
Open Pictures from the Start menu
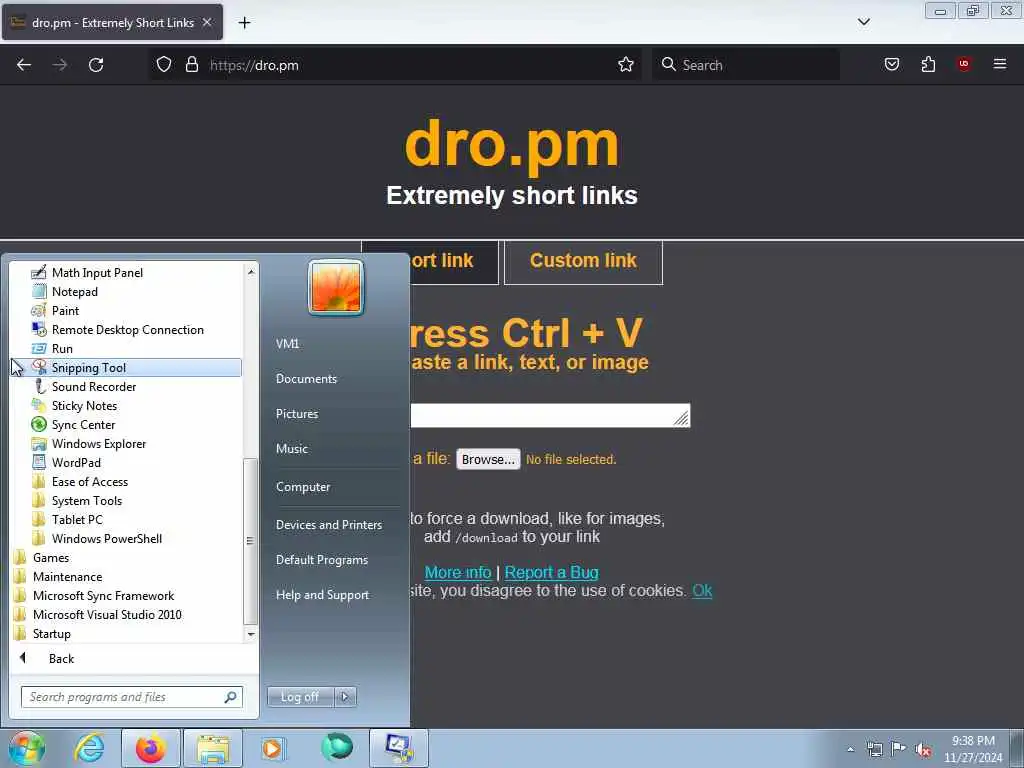(297, 414)
